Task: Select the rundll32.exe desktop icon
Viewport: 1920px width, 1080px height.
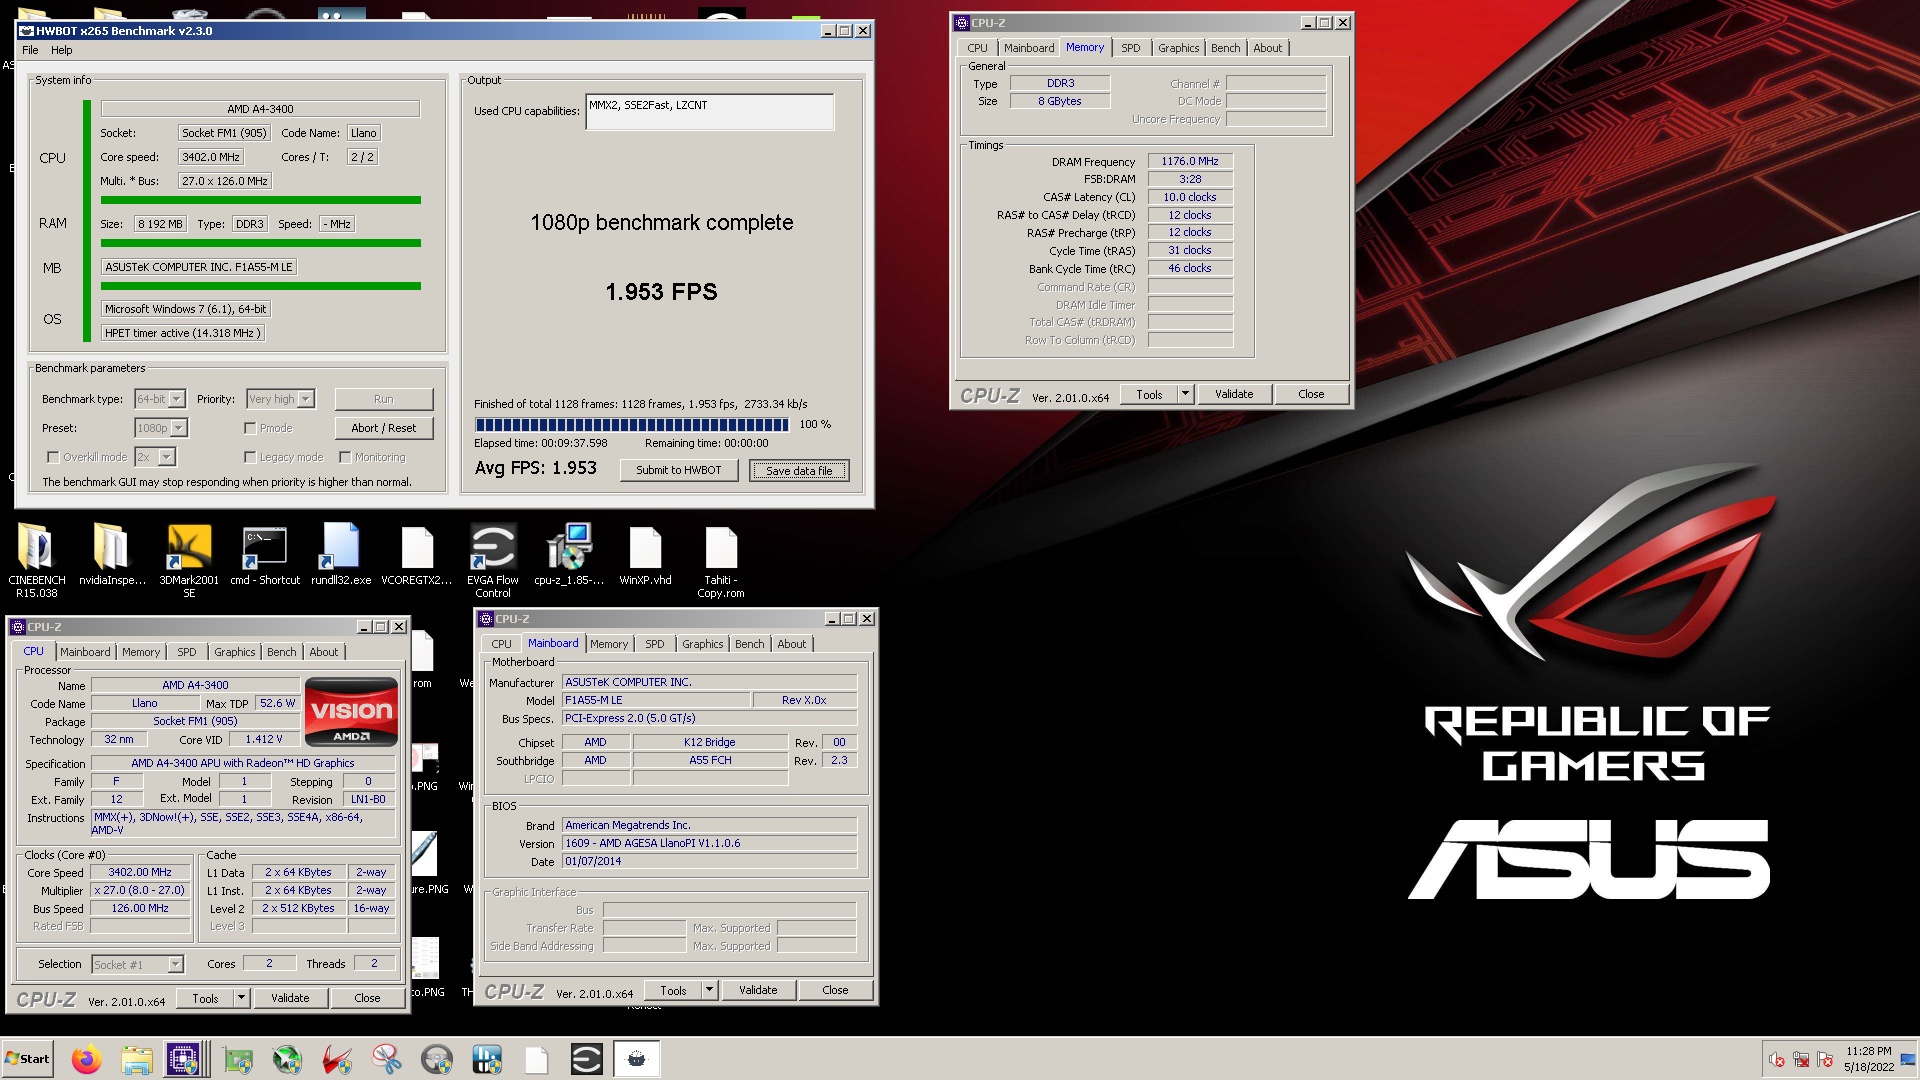Action: 341,556
